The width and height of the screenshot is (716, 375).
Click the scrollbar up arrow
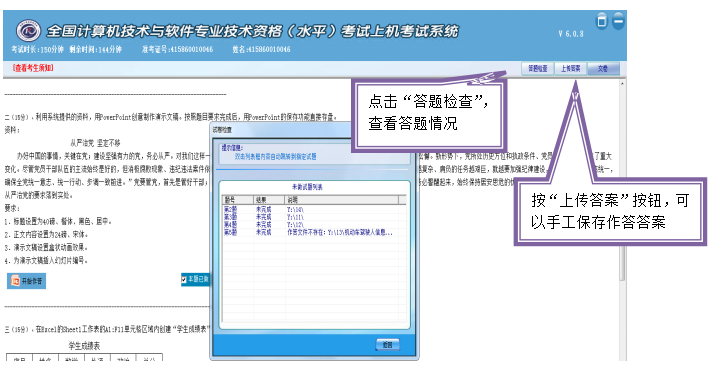point(622,84)
